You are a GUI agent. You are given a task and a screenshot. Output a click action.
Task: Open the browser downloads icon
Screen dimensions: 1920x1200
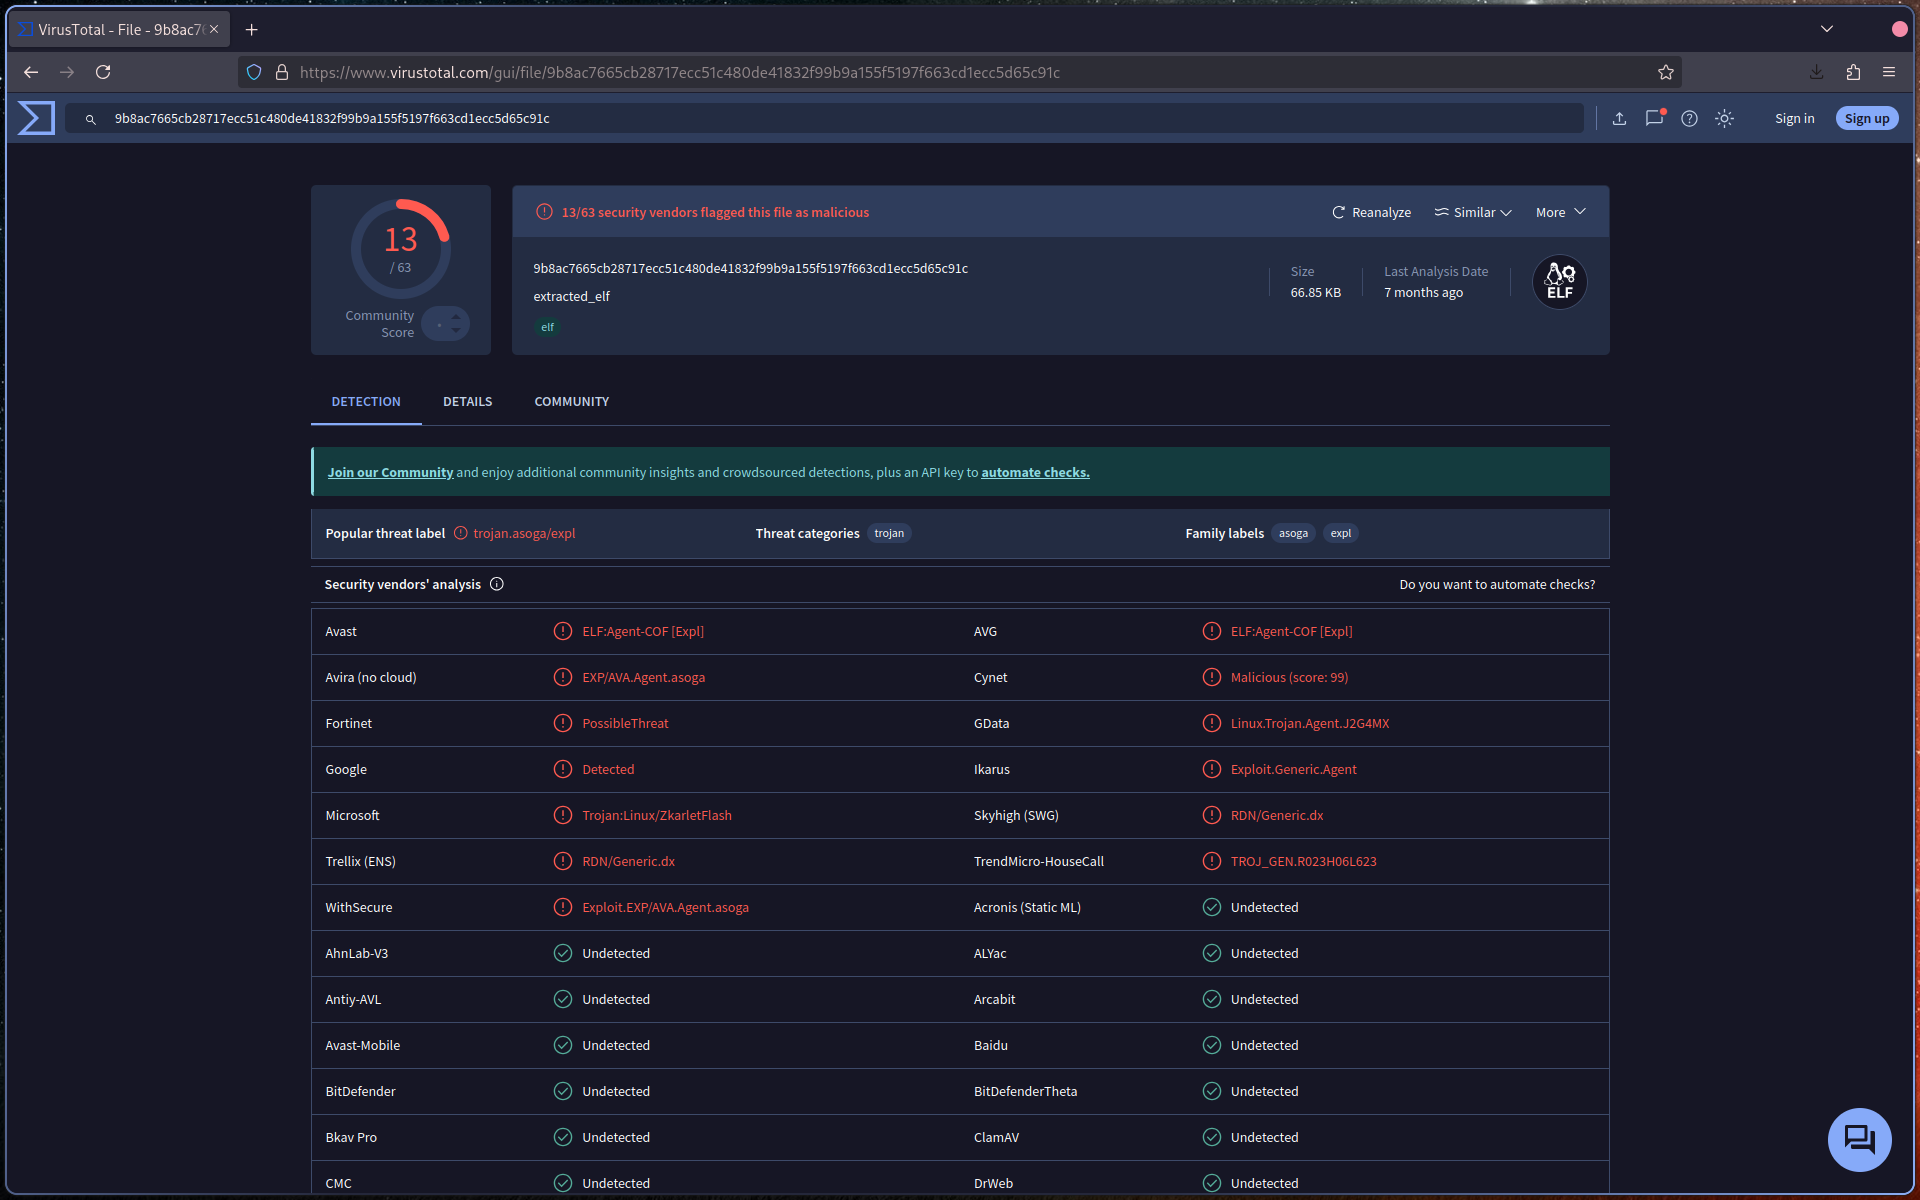click(1816, 72)
